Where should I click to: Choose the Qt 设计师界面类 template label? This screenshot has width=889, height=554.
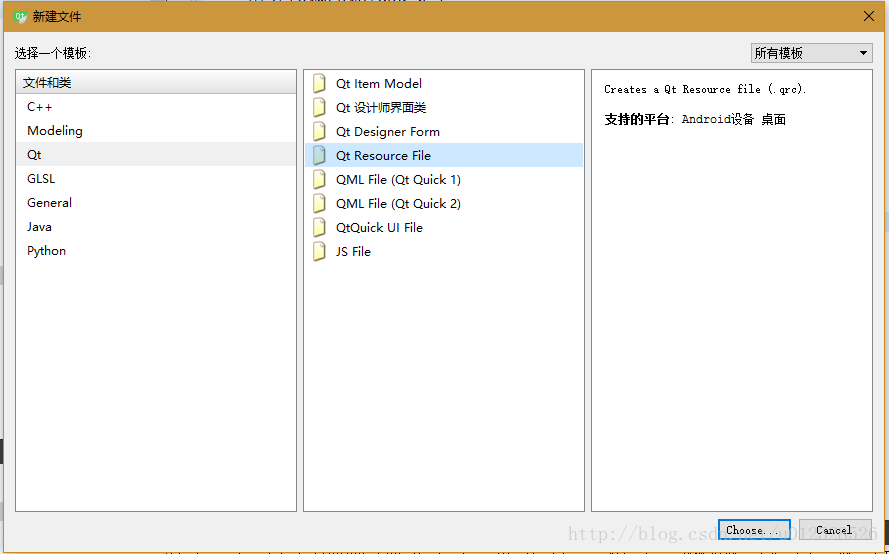[381, 107]
